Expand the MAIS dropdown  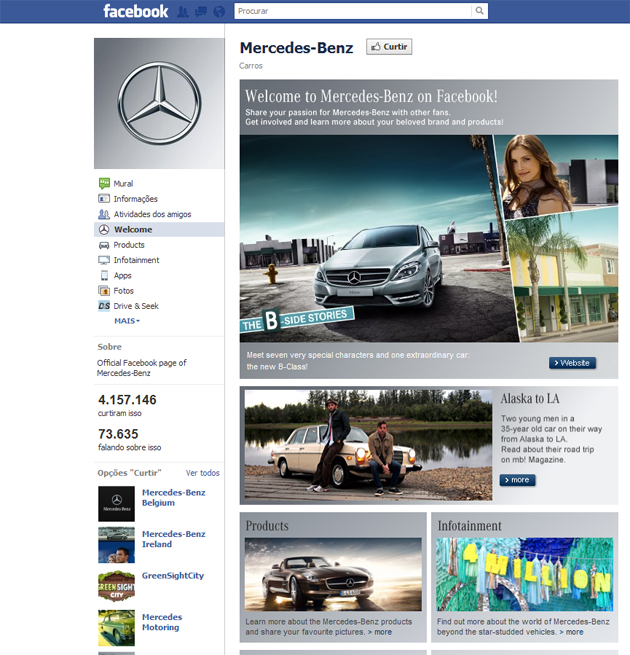(x=127, y=321)
